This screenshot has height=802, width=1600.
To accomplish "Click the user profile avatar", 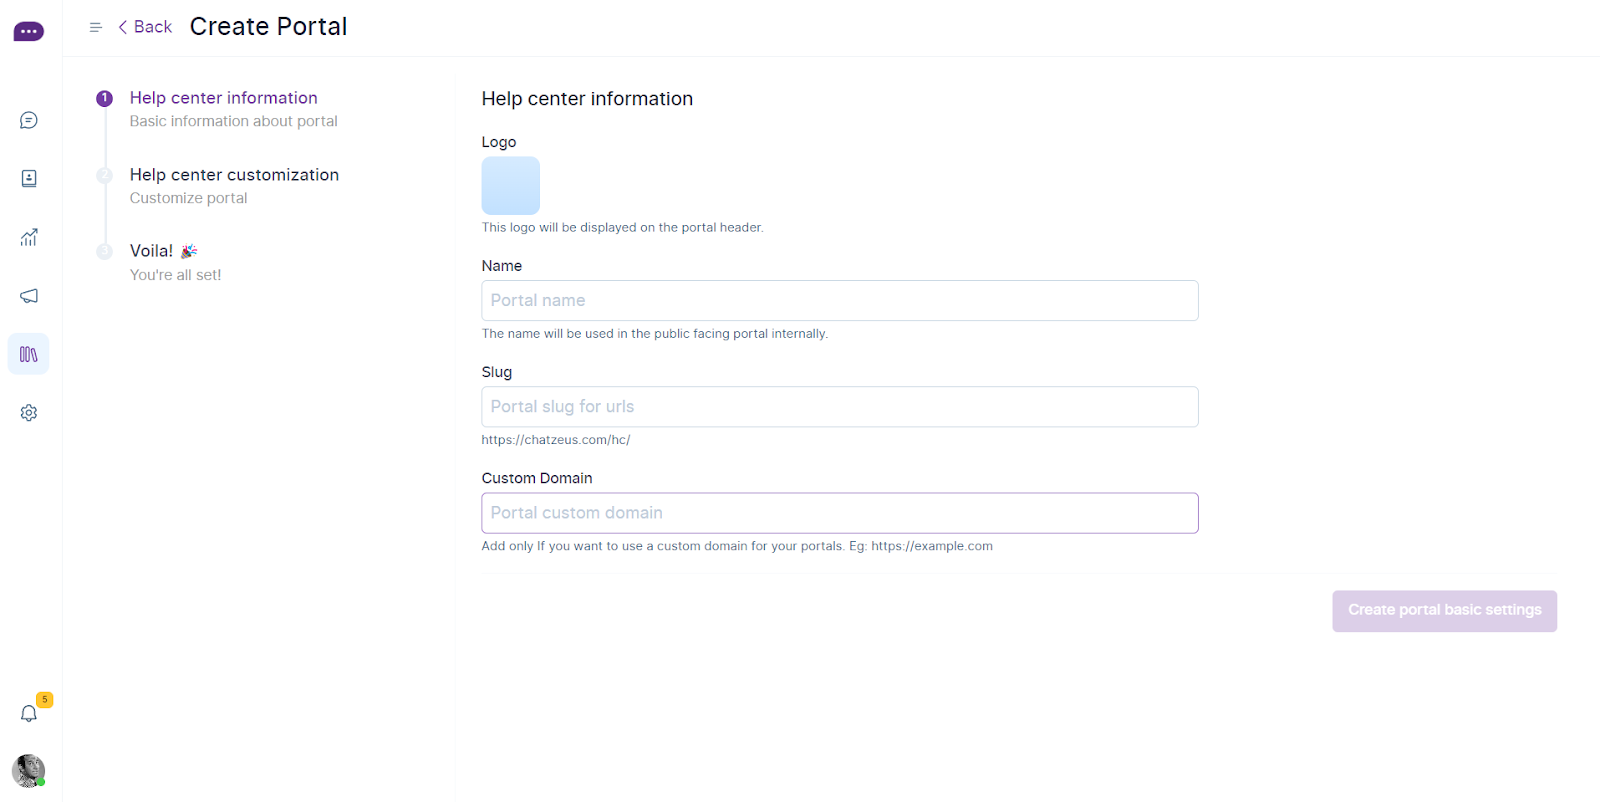I will tap(28, 771).
